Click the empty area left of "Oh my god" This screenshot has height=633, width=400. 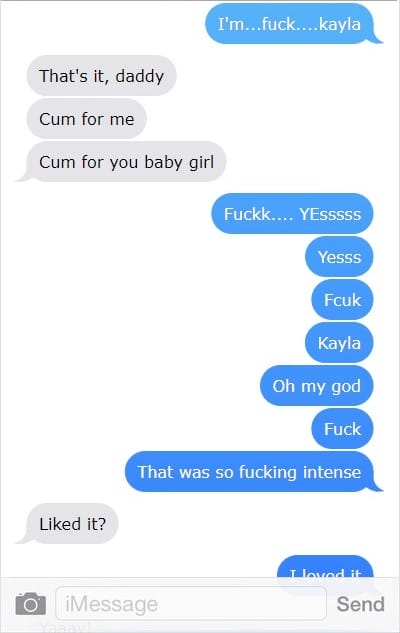click(129, 386)
